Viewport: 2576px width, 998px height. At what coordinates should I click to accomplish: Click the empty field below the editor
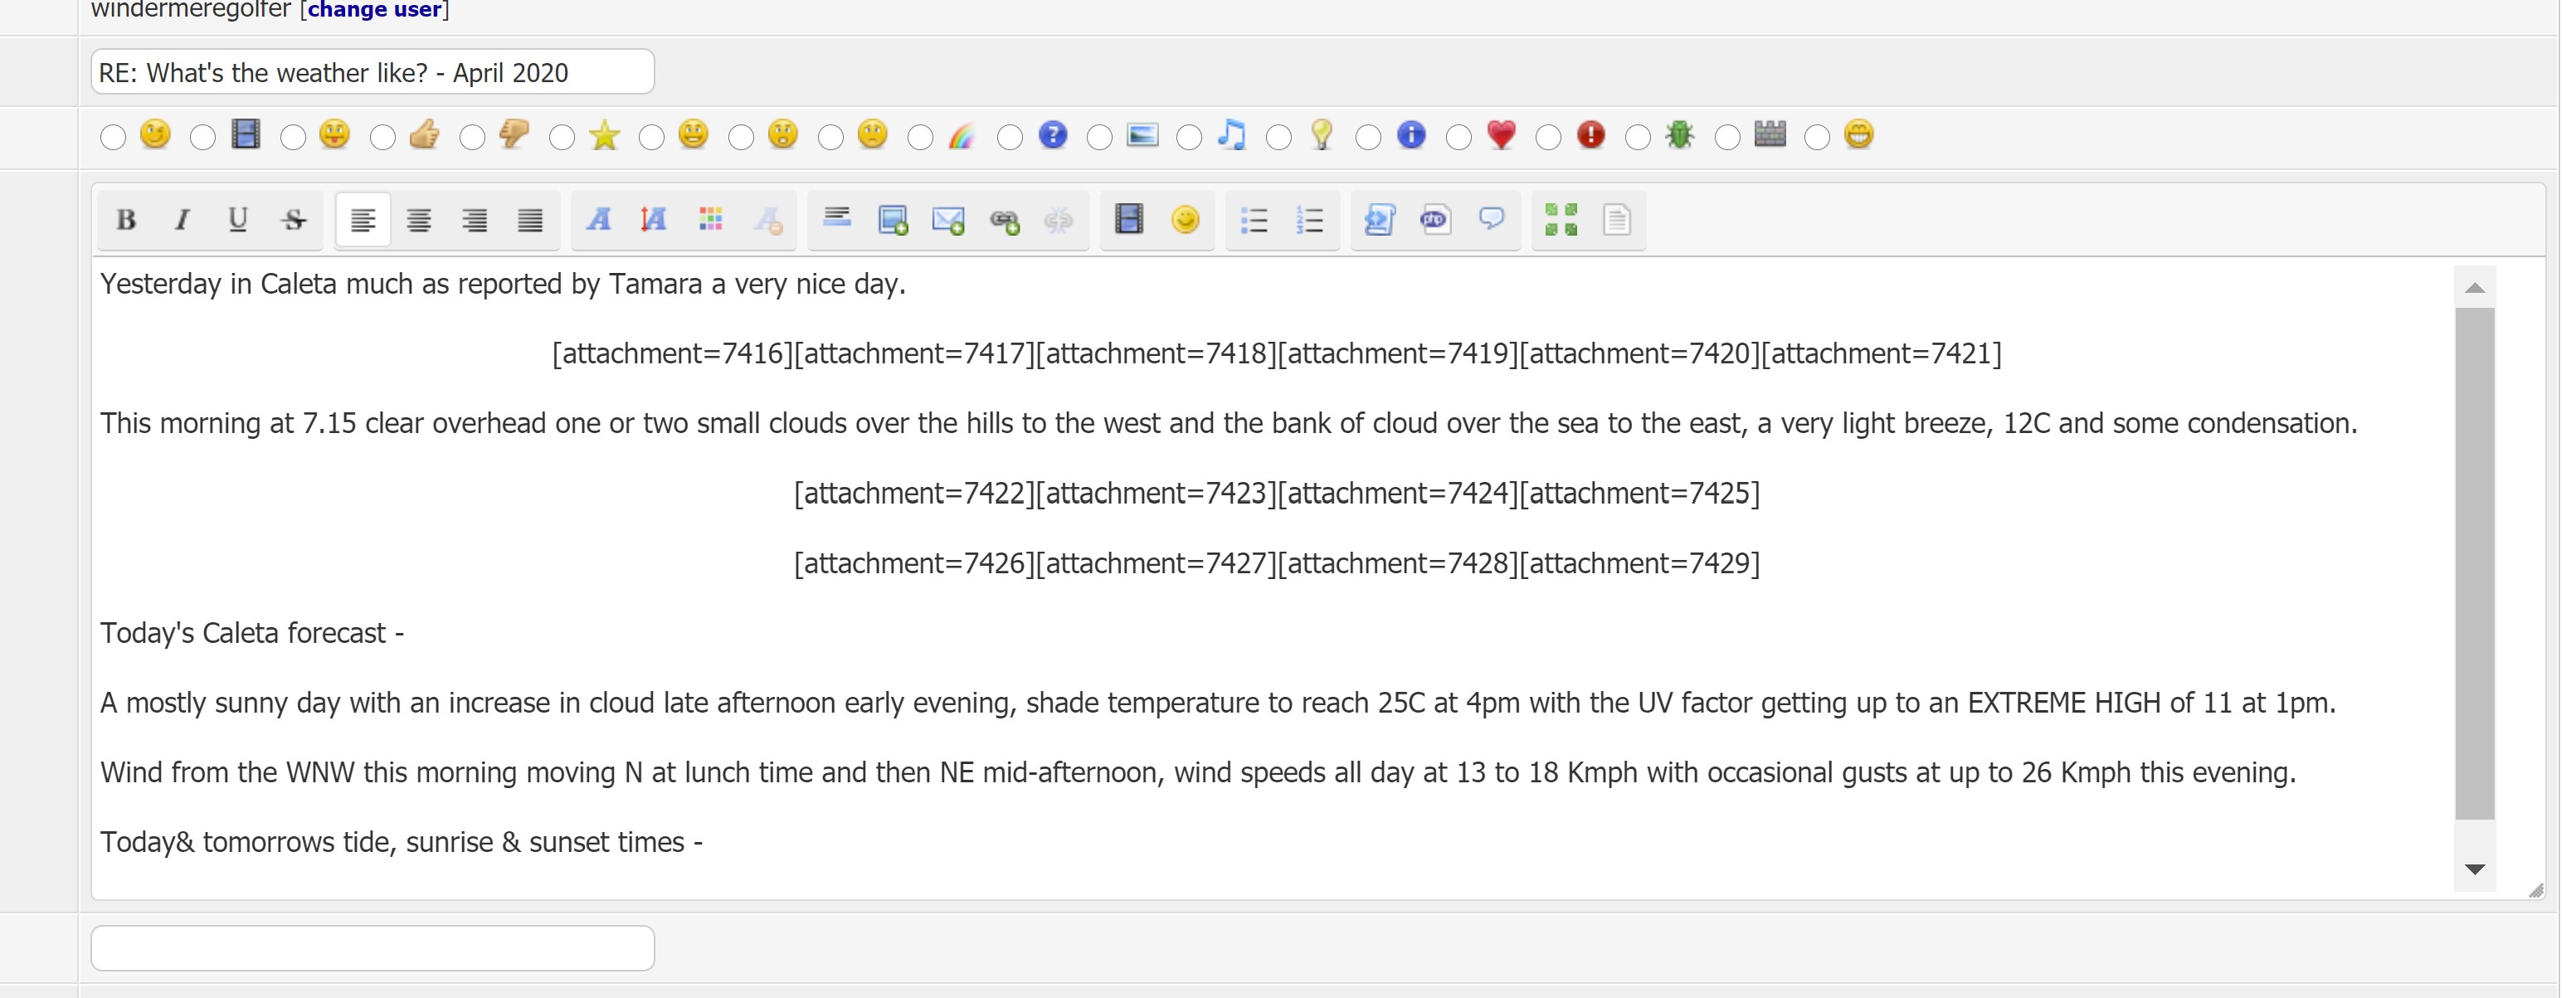coord(373,948)
